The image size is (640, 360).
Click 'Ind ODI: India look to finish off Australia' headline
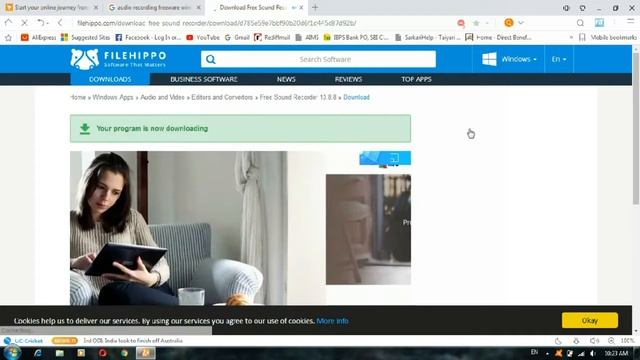(133, 340)
